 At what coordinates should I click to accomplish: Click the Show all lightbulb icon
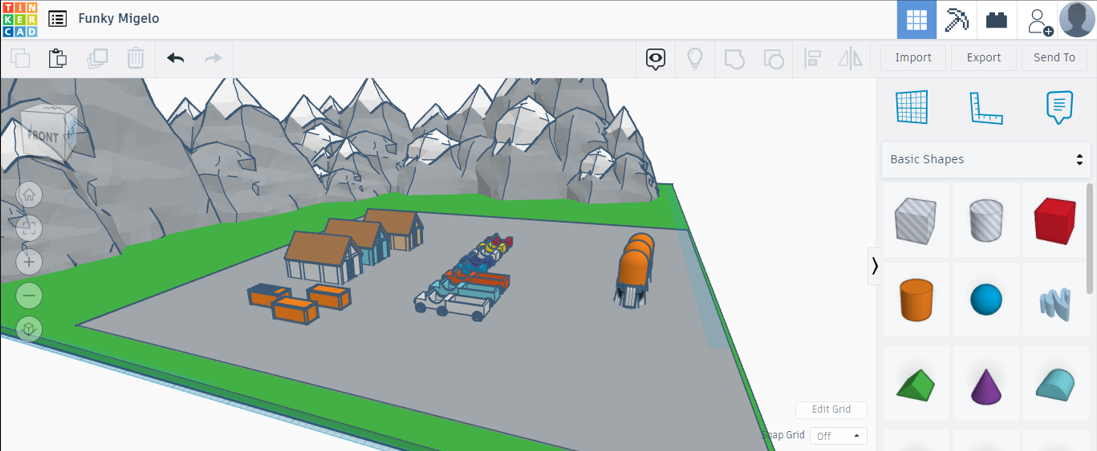pyautogui.click(x=695, y=58)
